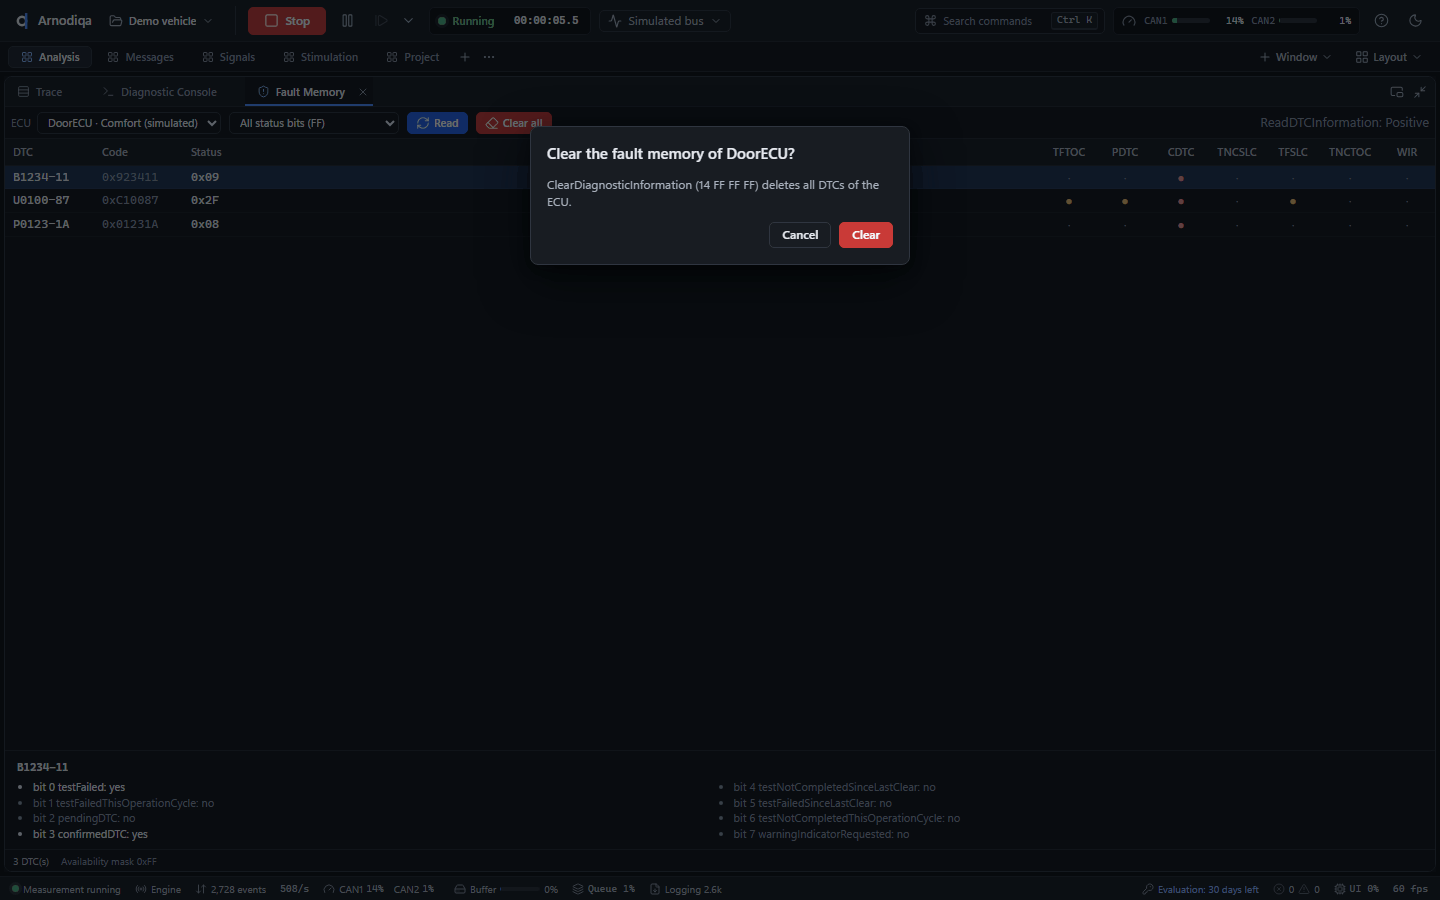The height and width of the screenshot is (900, 1440).
Task: Confirm with the red Clear button
Action: pyautogui.click(x=865, y=235)
